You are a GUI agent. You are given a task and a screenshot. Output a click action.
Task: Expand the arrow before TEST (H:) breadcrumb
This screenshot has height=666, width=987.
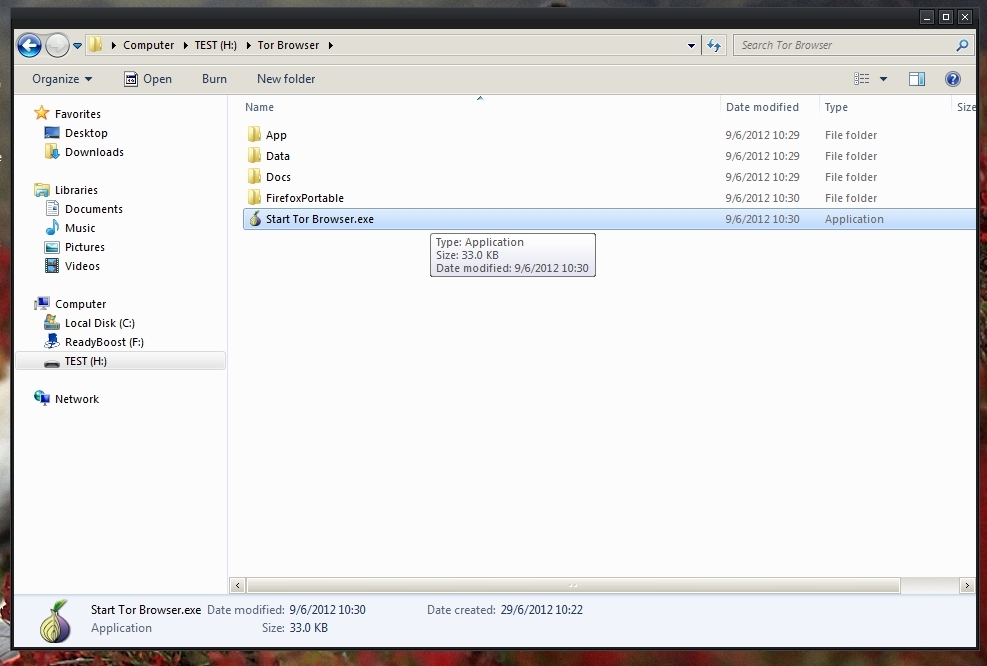tap(185, 45)
